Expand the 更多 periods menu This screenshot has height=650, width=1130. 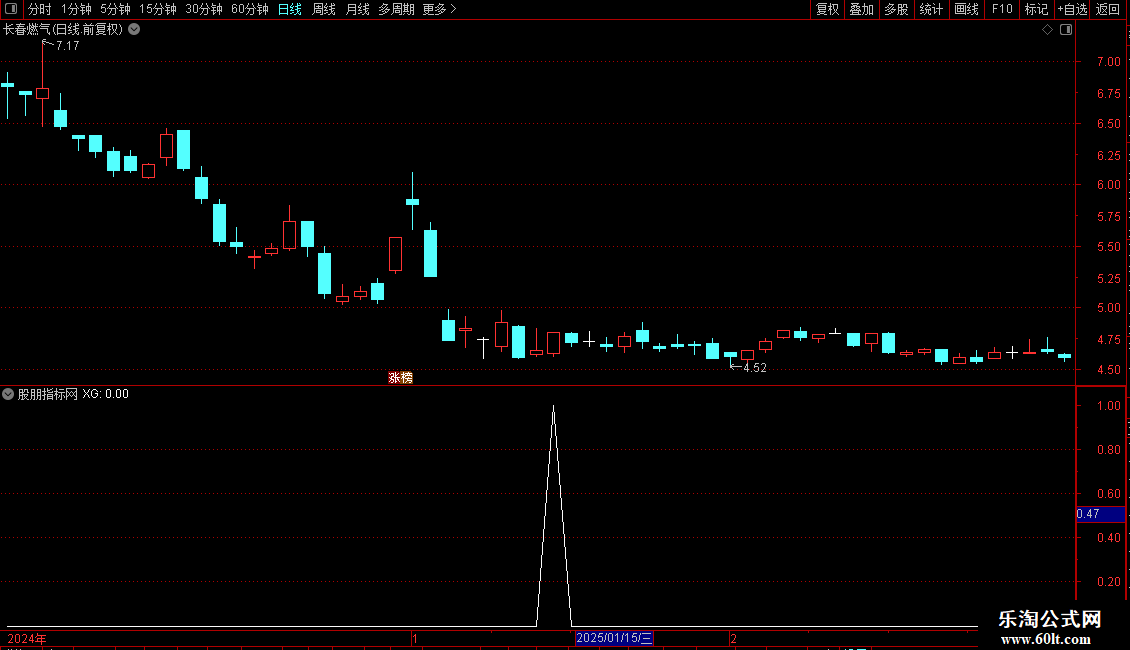point(440,9)
